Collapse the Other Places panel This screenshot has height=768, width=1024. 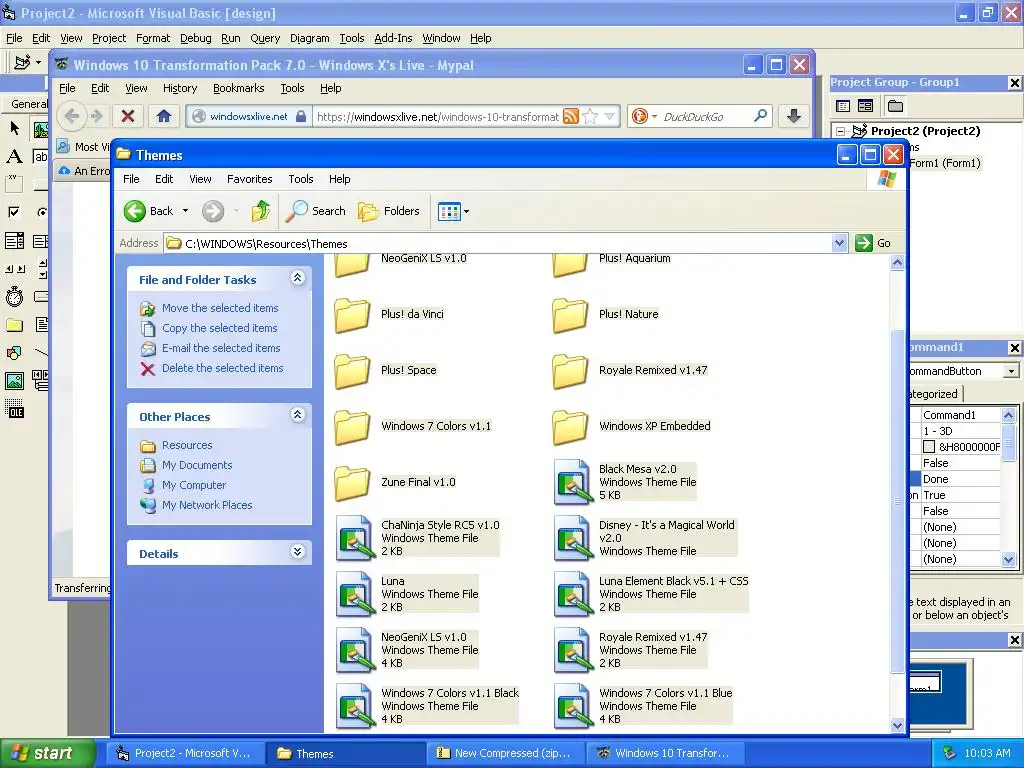pyautogui.click(x=297, y=415)
